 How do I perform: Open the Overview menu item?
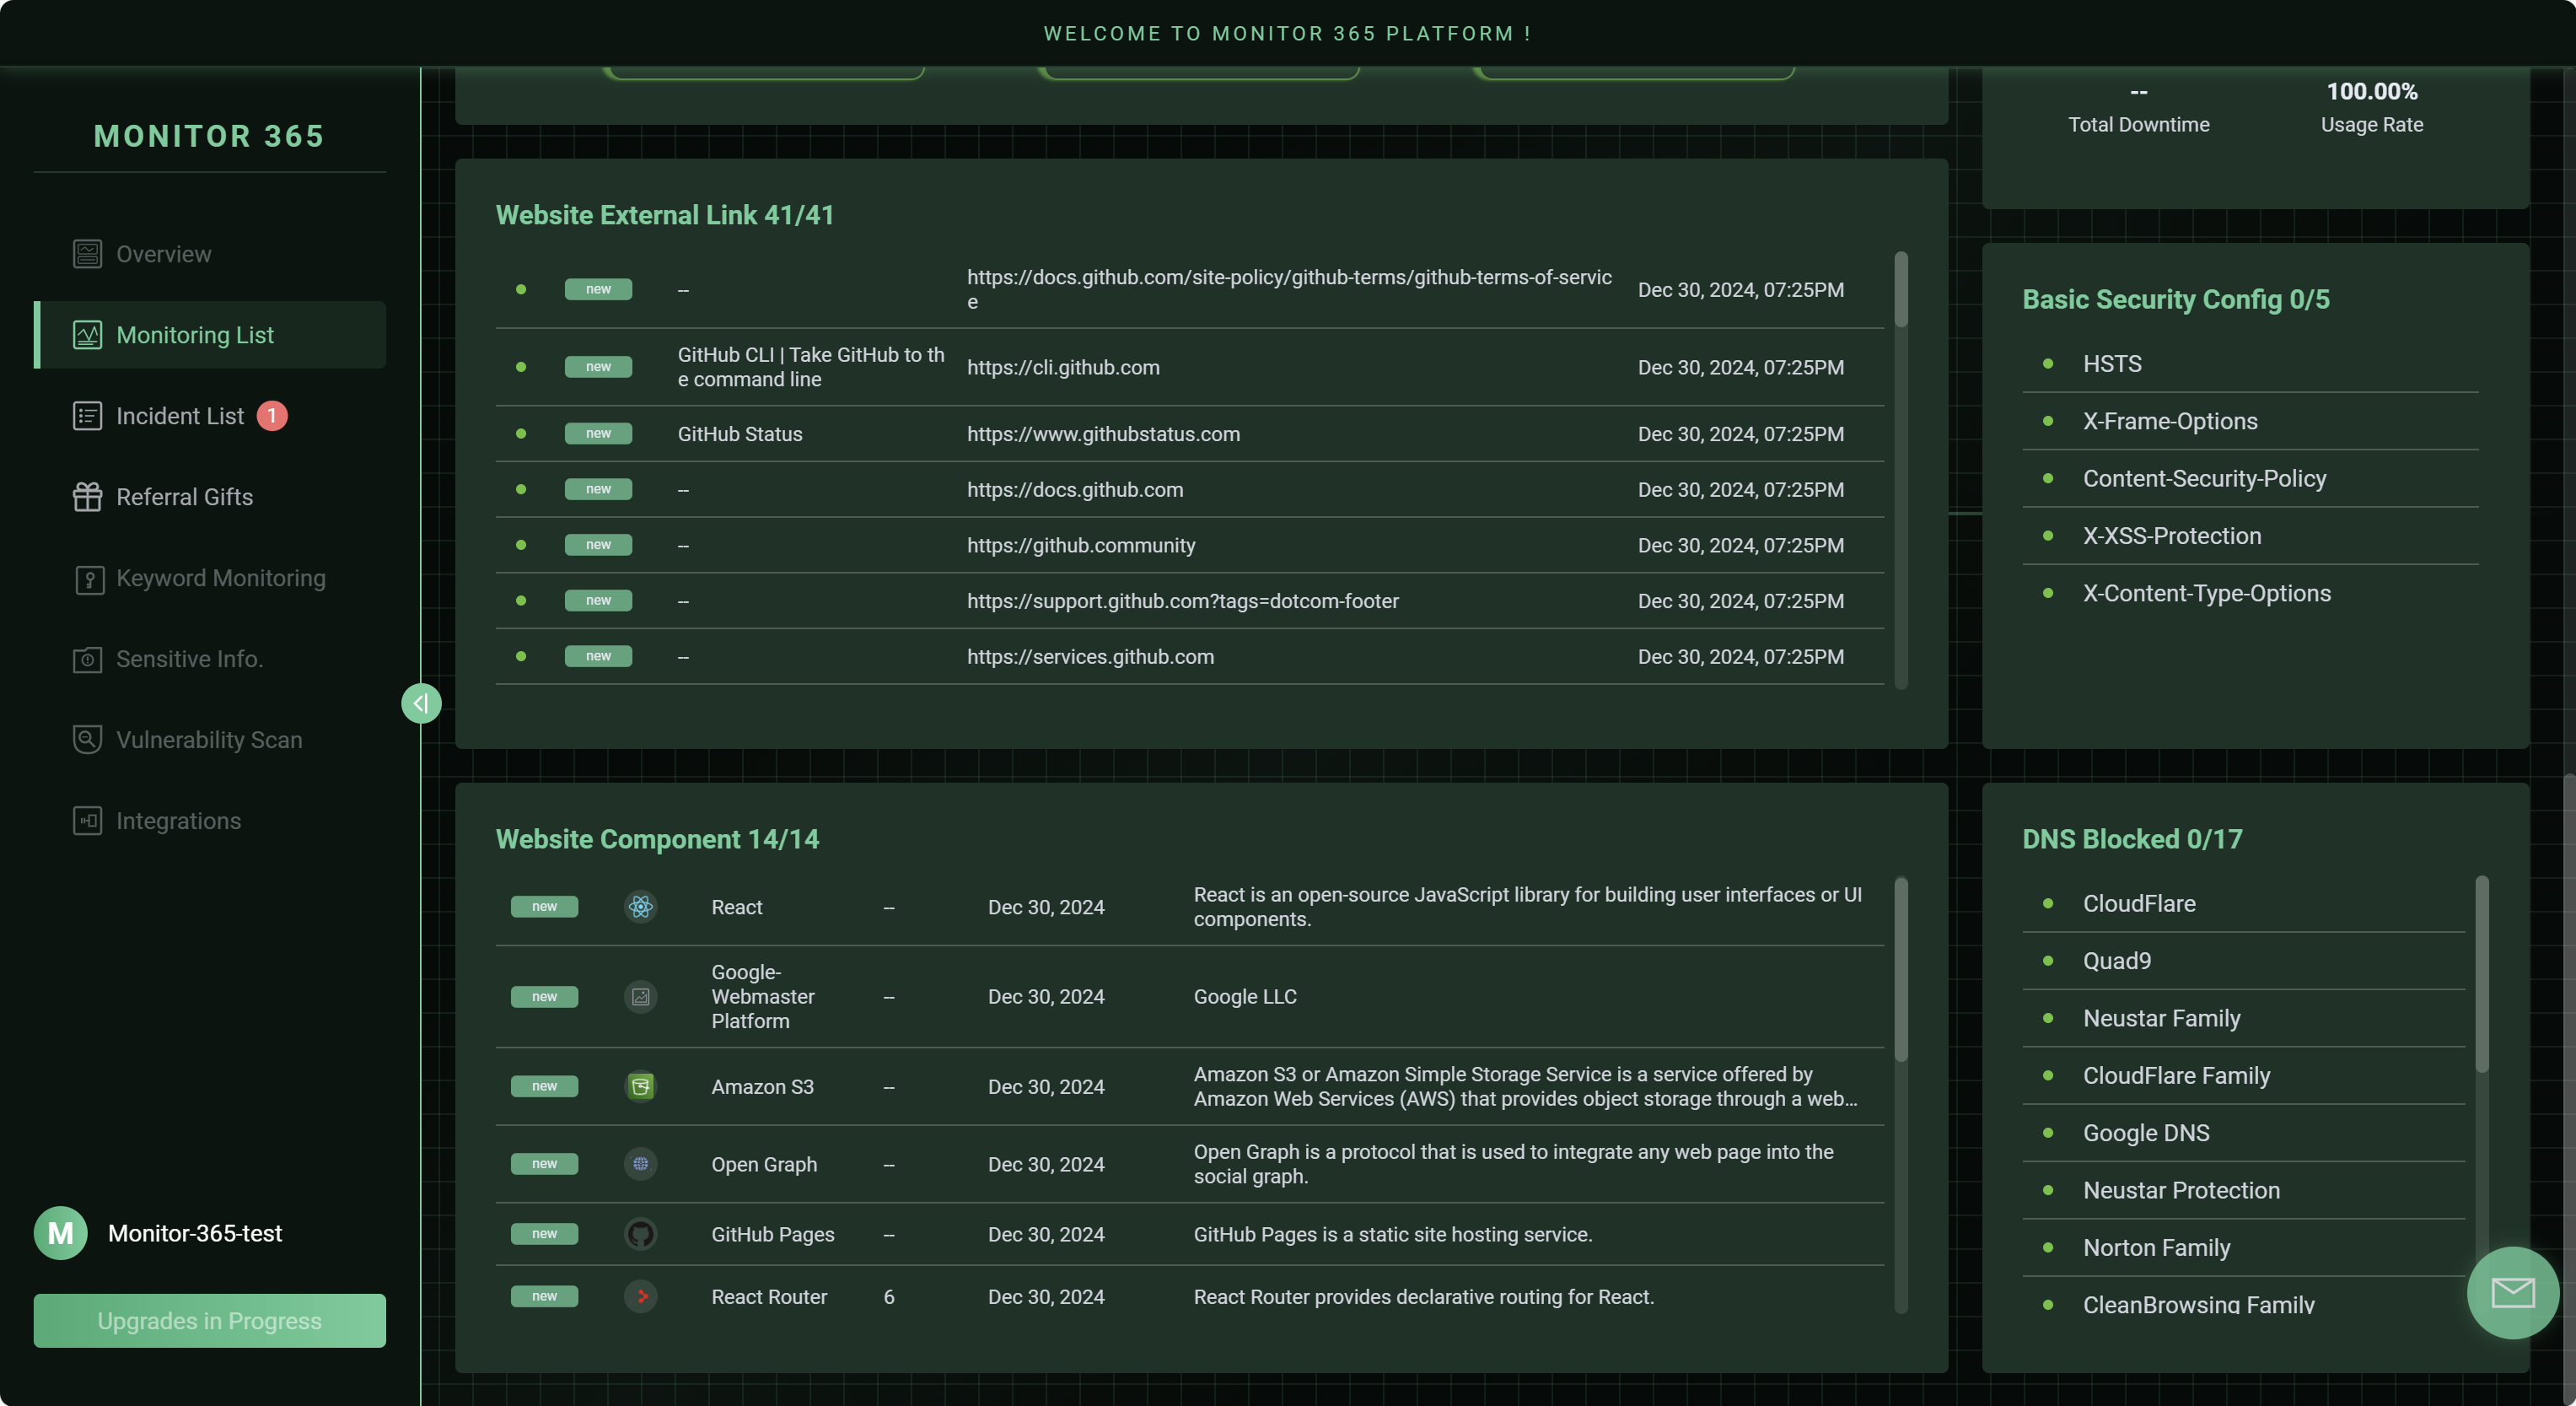pyautogui.click(x=210, y=254)
